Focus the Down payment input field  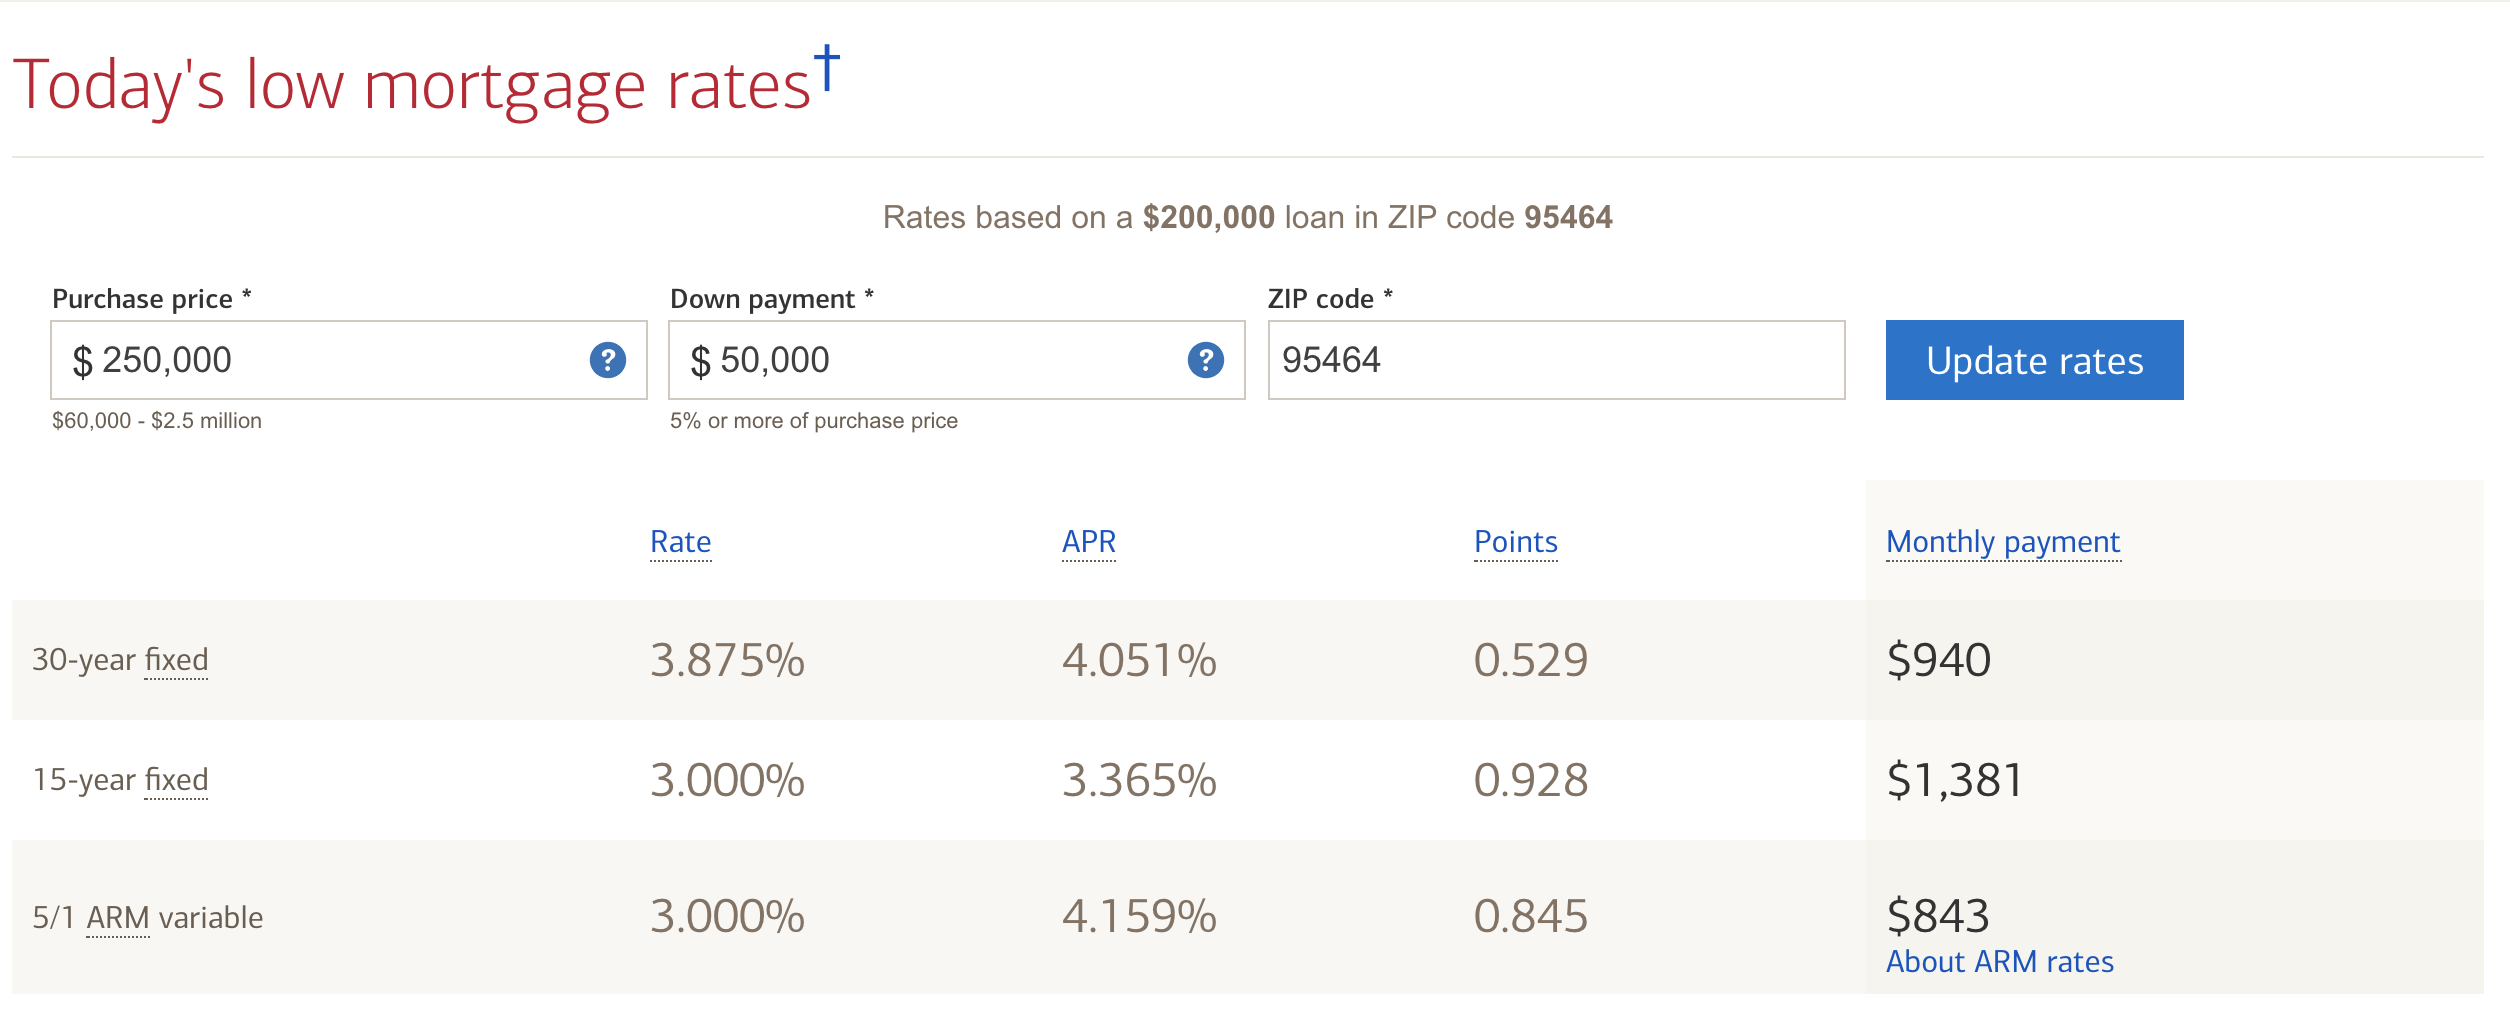tap(957, 360)
